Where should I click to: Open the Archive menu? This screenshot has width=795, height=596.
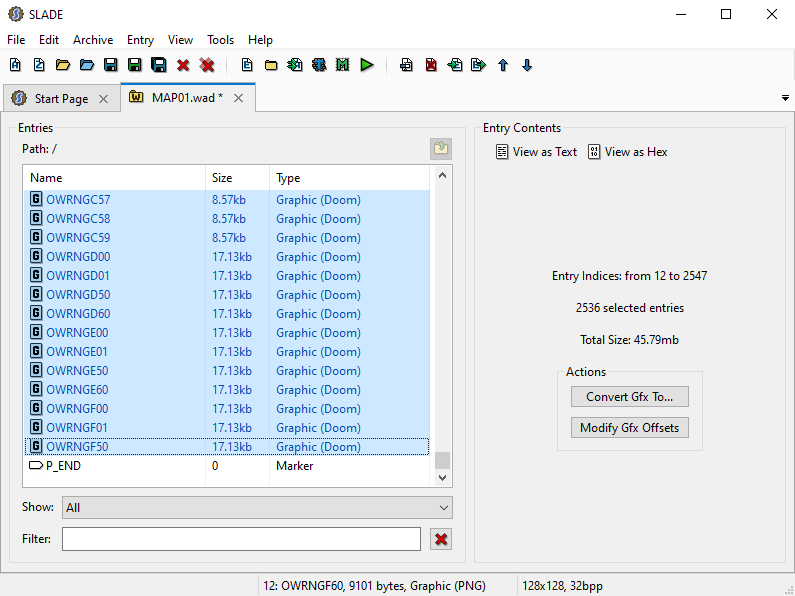point(93,40)
